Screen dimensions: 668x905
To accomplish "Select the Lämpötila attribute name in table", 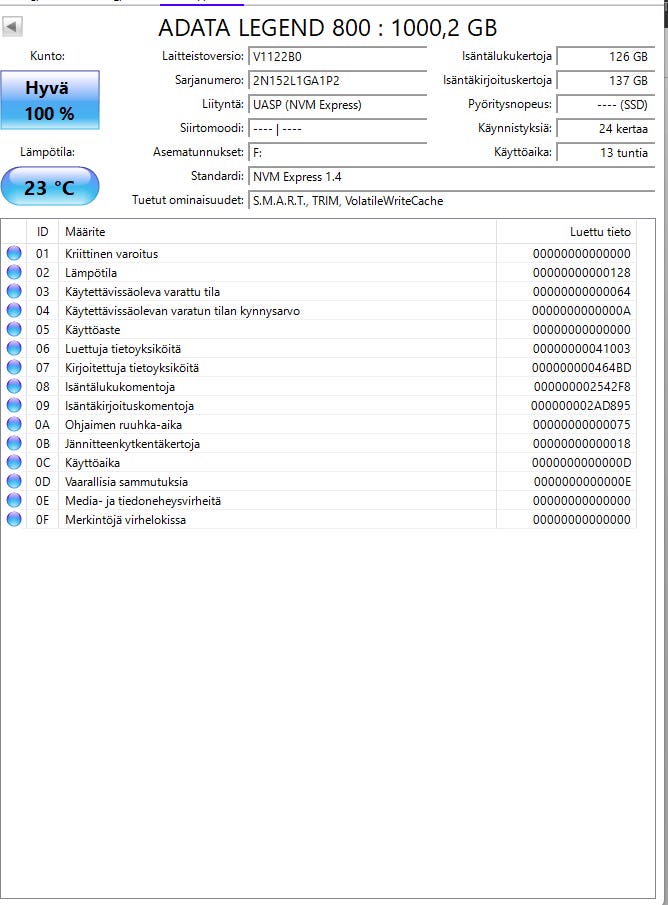I will (91, 272).
